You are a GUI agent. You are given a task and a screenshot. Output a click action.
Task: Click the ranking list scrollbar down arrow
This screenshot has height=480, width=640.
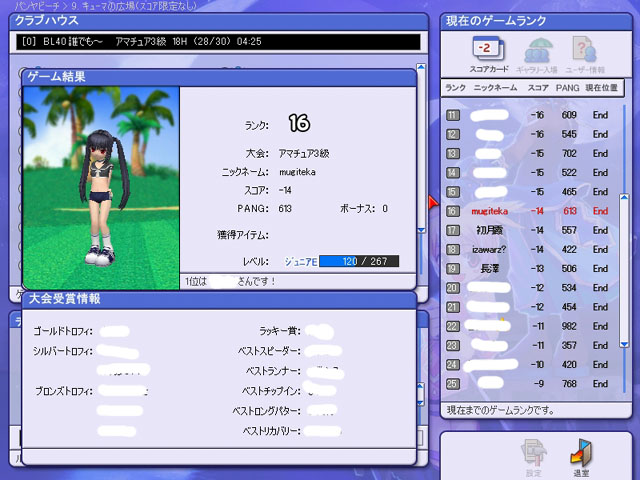624,344
